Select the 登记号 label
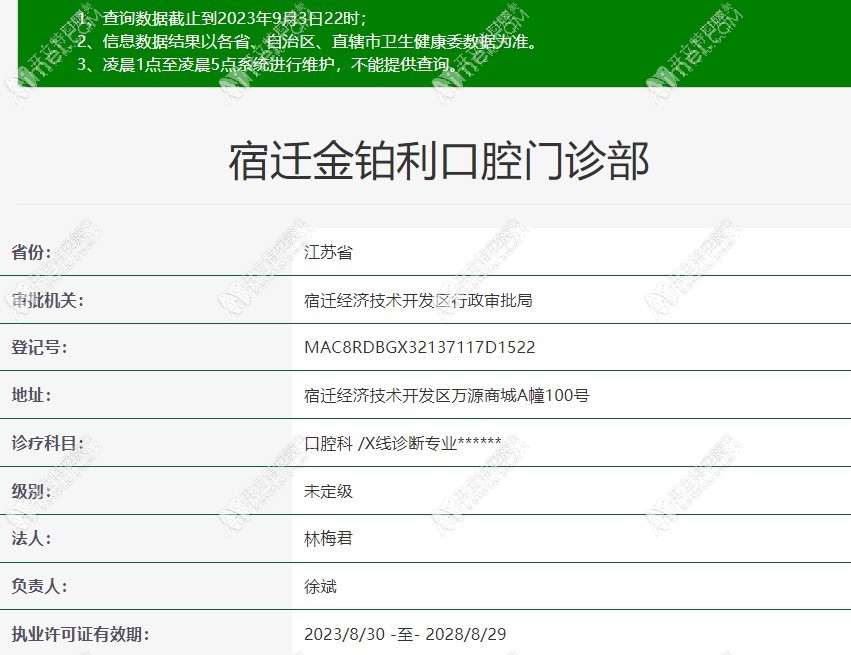The width and height of the screenshot is (851, 655). click(40, 347)
